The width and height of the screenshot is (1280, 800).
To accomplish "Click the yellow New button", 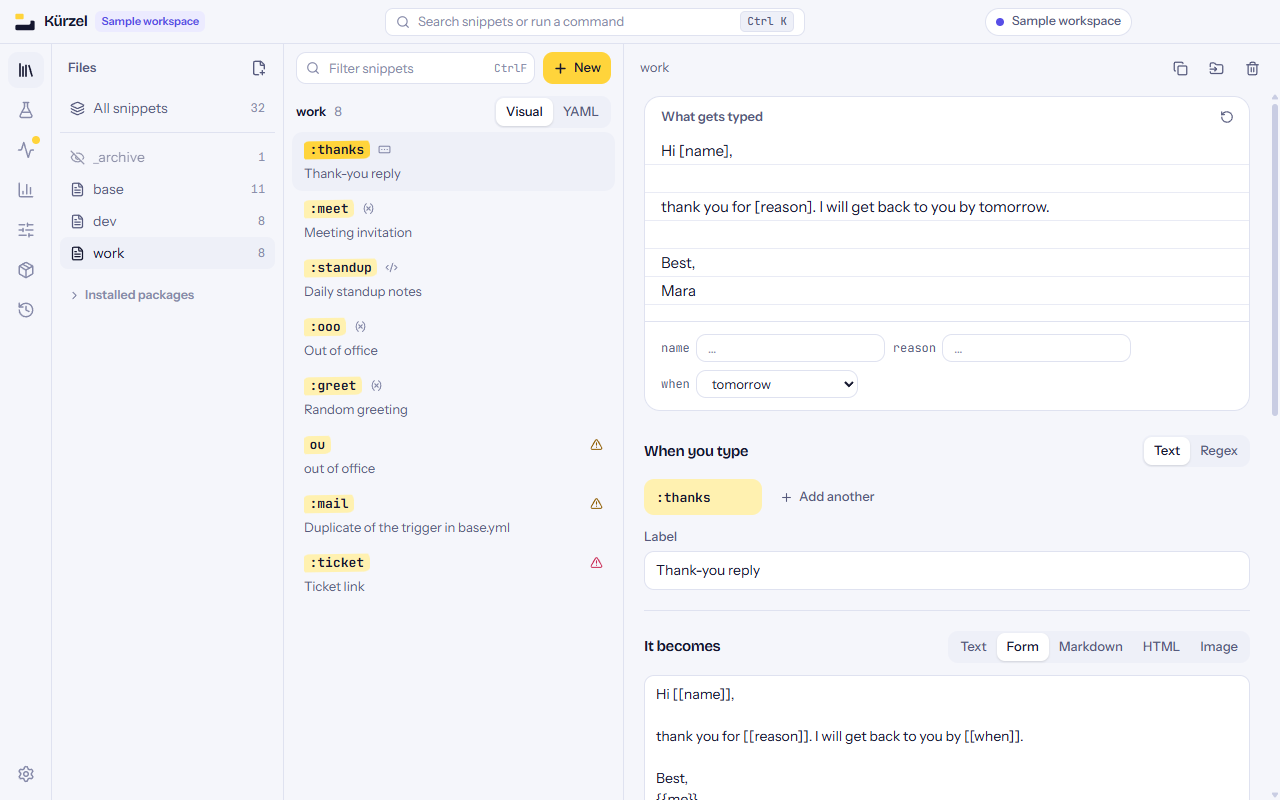I will [x=577, y=68].
